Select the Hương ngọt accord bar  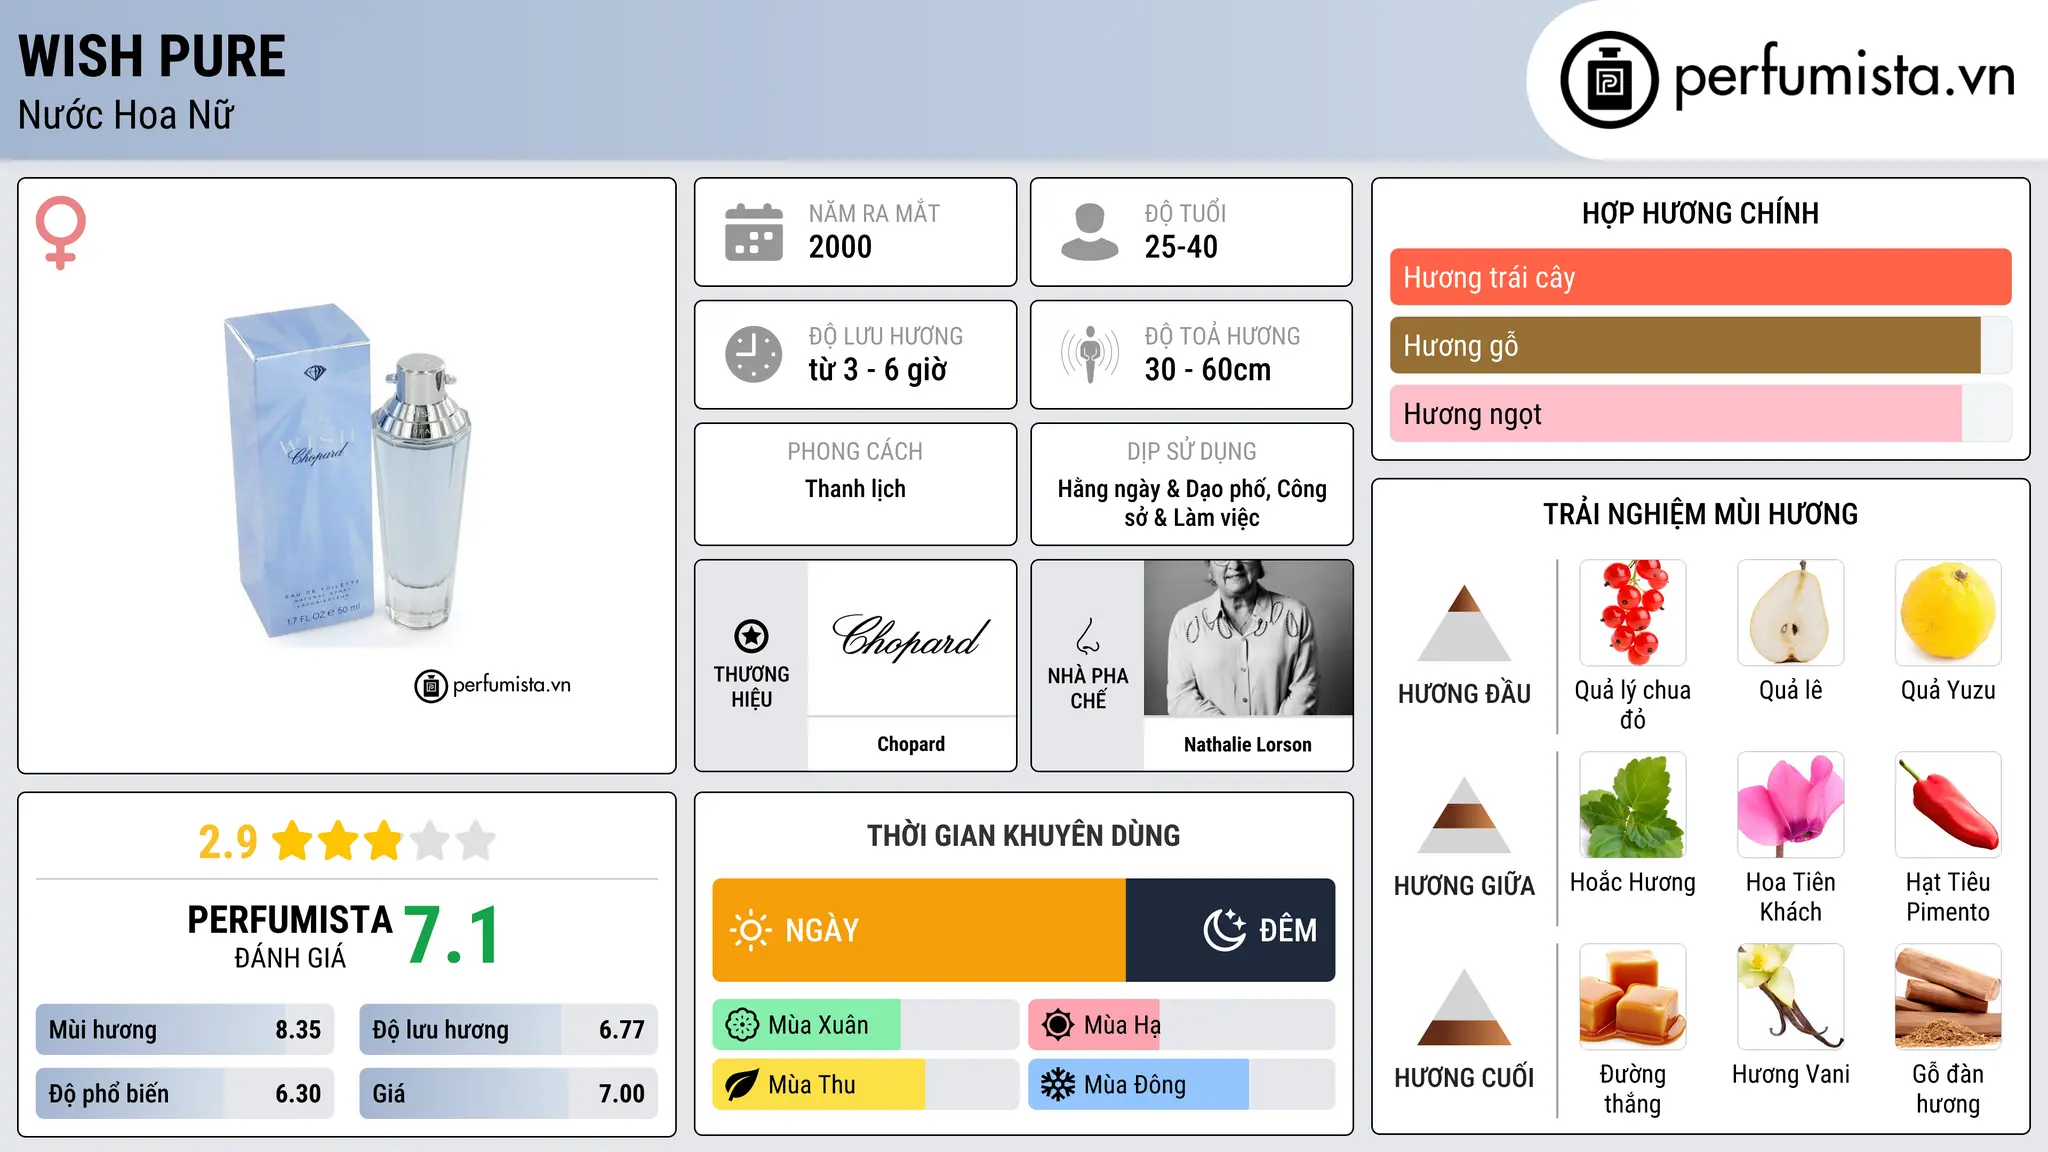point(1700,413)
